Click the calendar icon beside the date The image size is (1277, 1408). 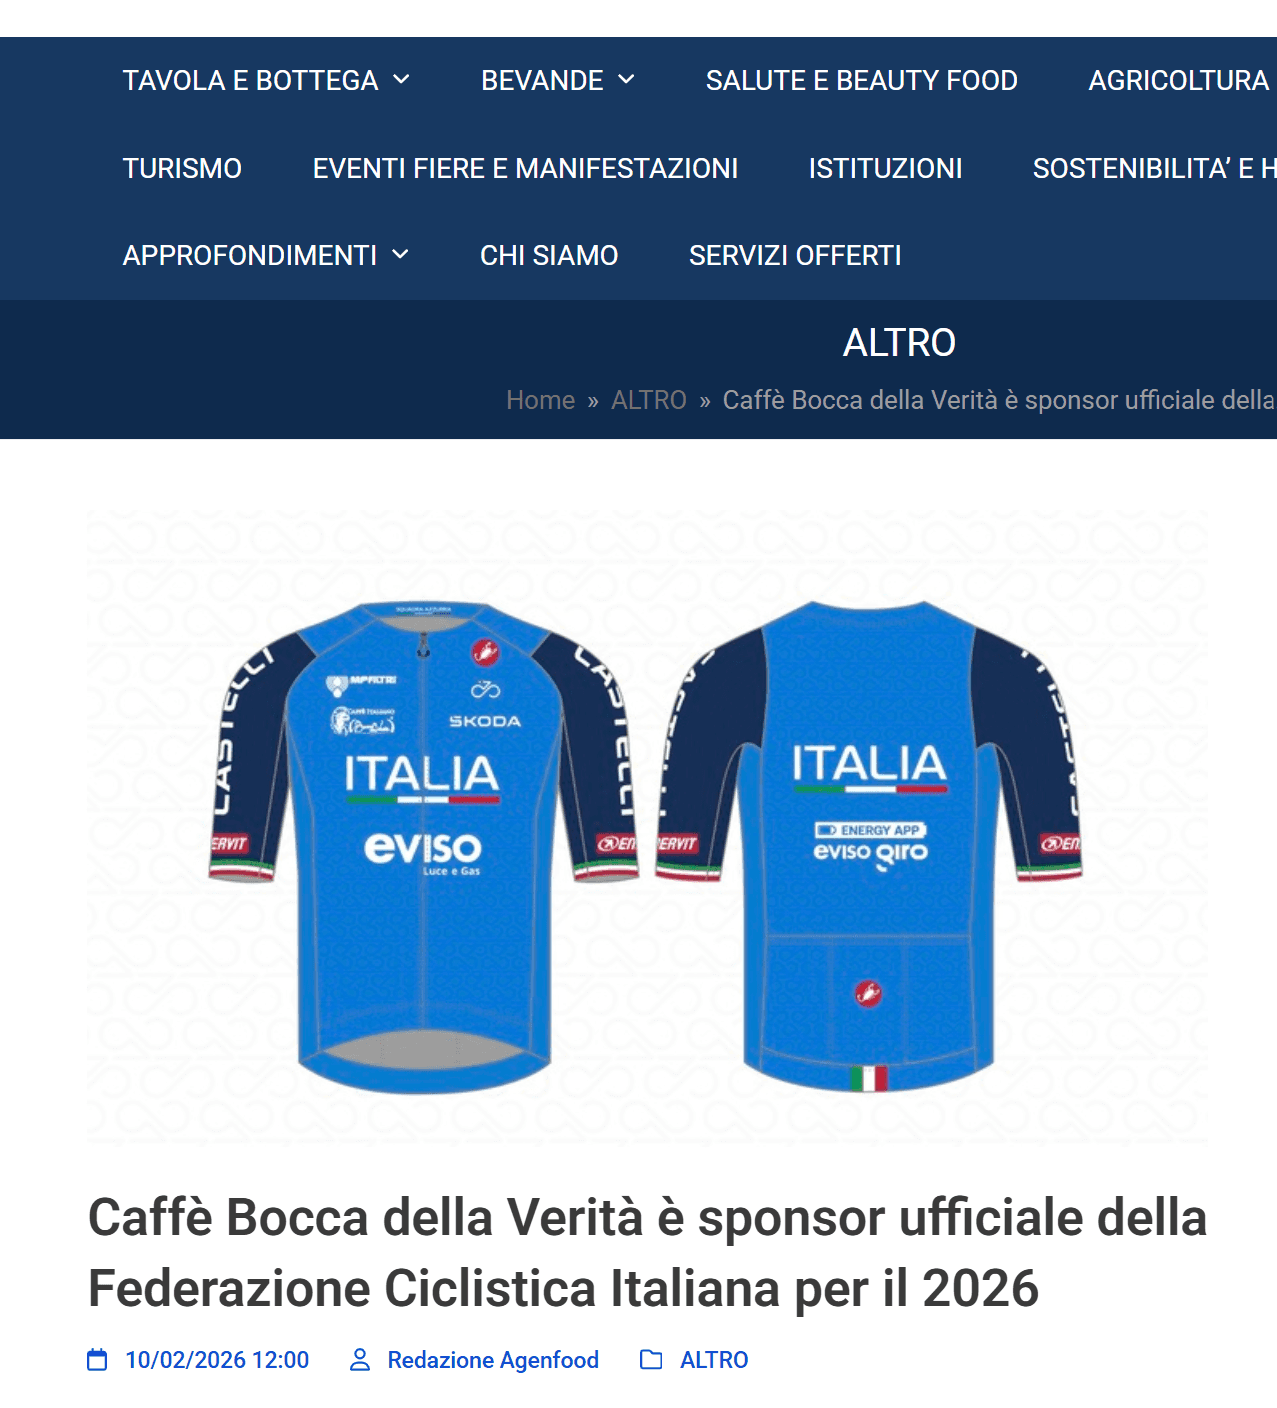(97, 1360)
